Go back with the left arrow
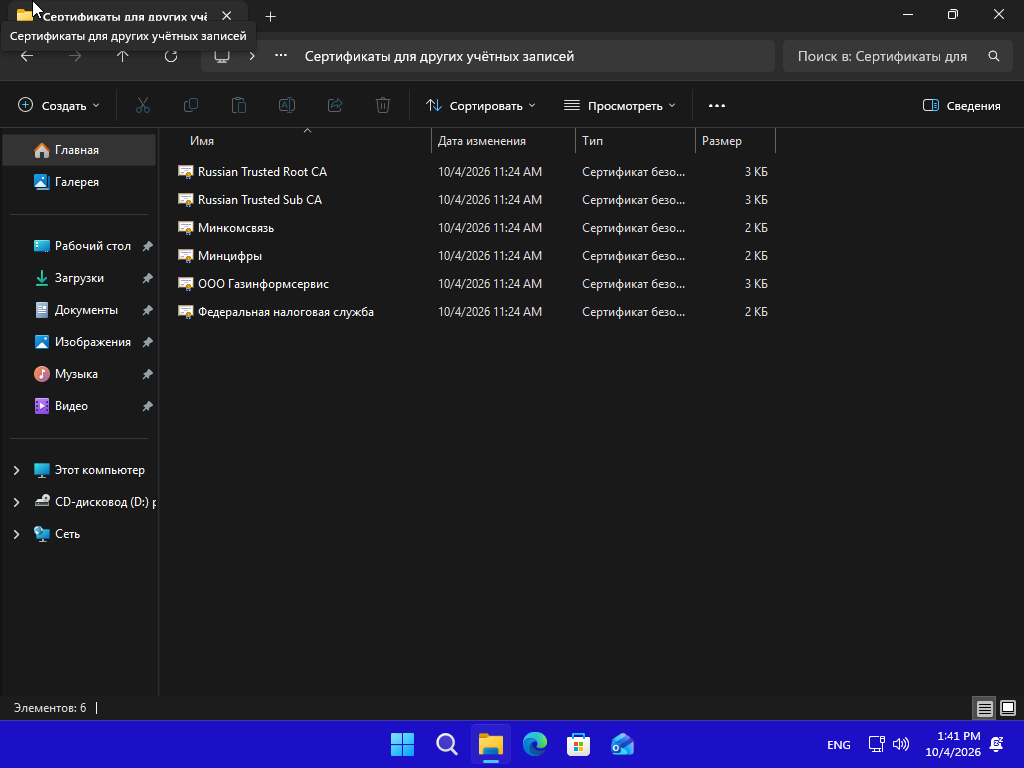Image resolution: width=1024 pixels, height=768 pixels. pyautogui.click(x=27, y=56)
